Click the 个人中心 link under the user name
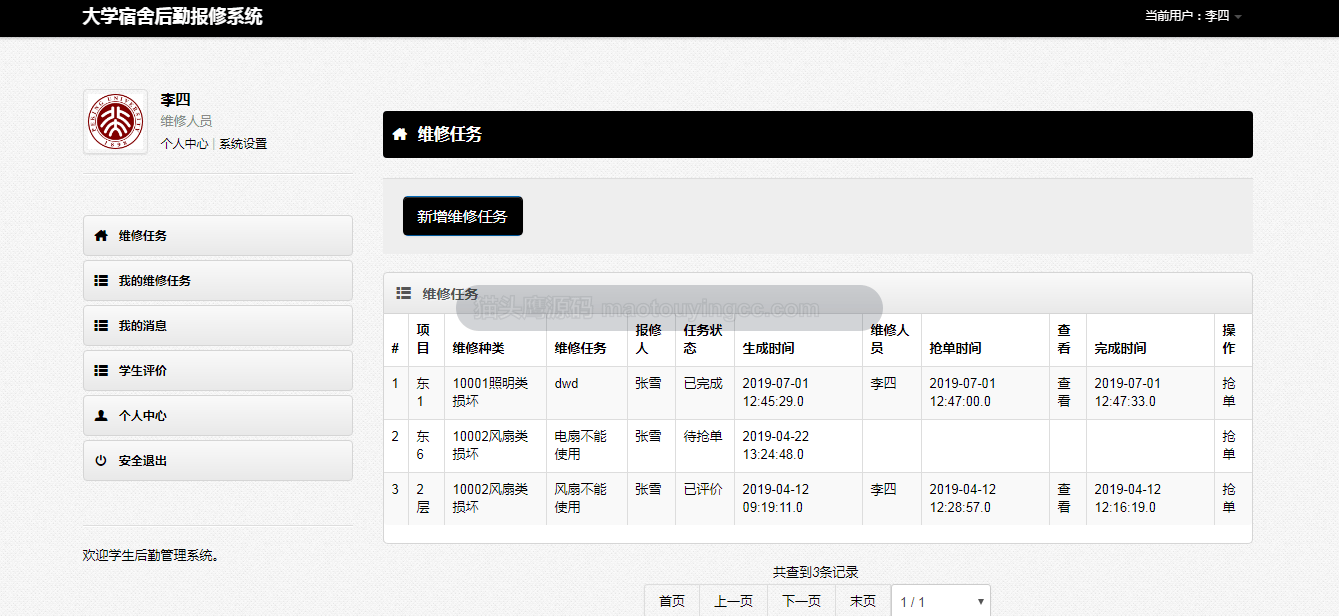1339x616 pixels. (x=185, y=144)
